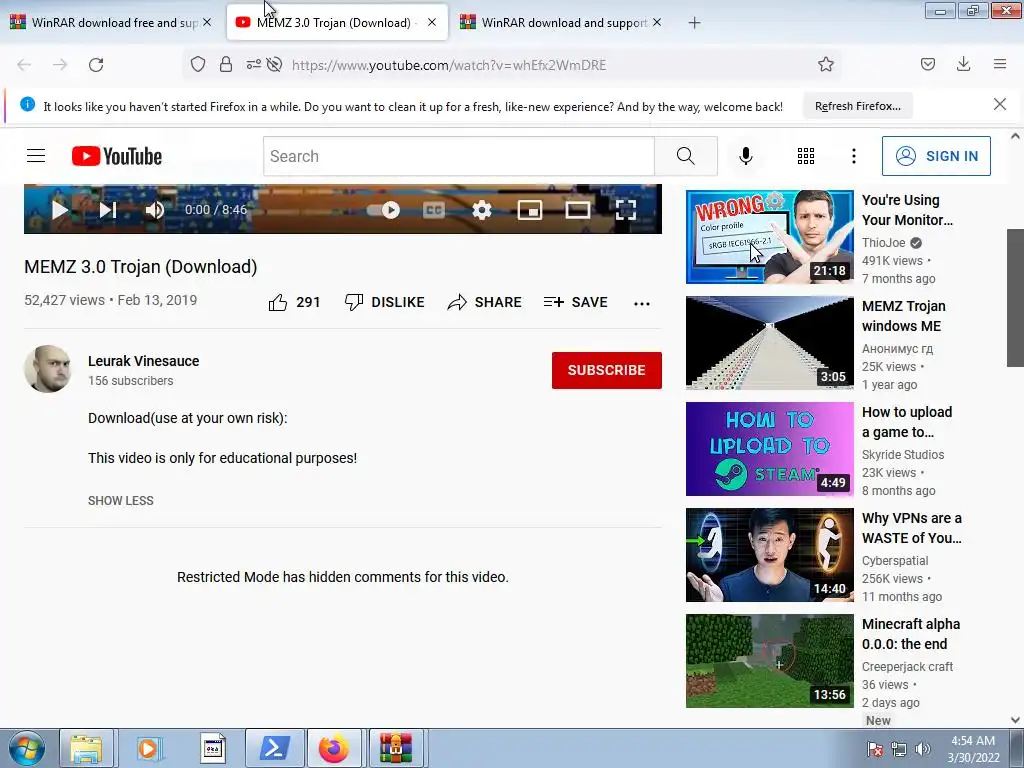This screenshot has width=1024, height=768.
Task: Open the video settings gear
Action: 482,210
